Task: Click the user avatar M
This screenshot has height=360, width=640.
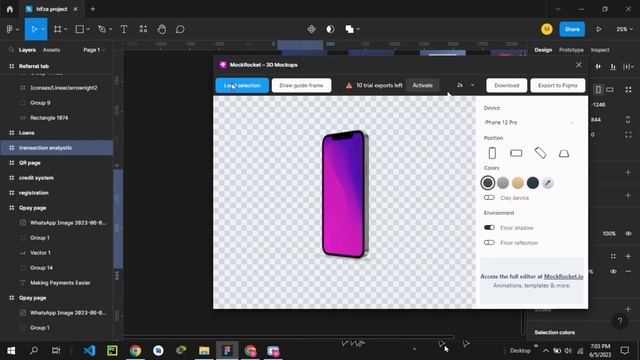Action: [547, 29]
